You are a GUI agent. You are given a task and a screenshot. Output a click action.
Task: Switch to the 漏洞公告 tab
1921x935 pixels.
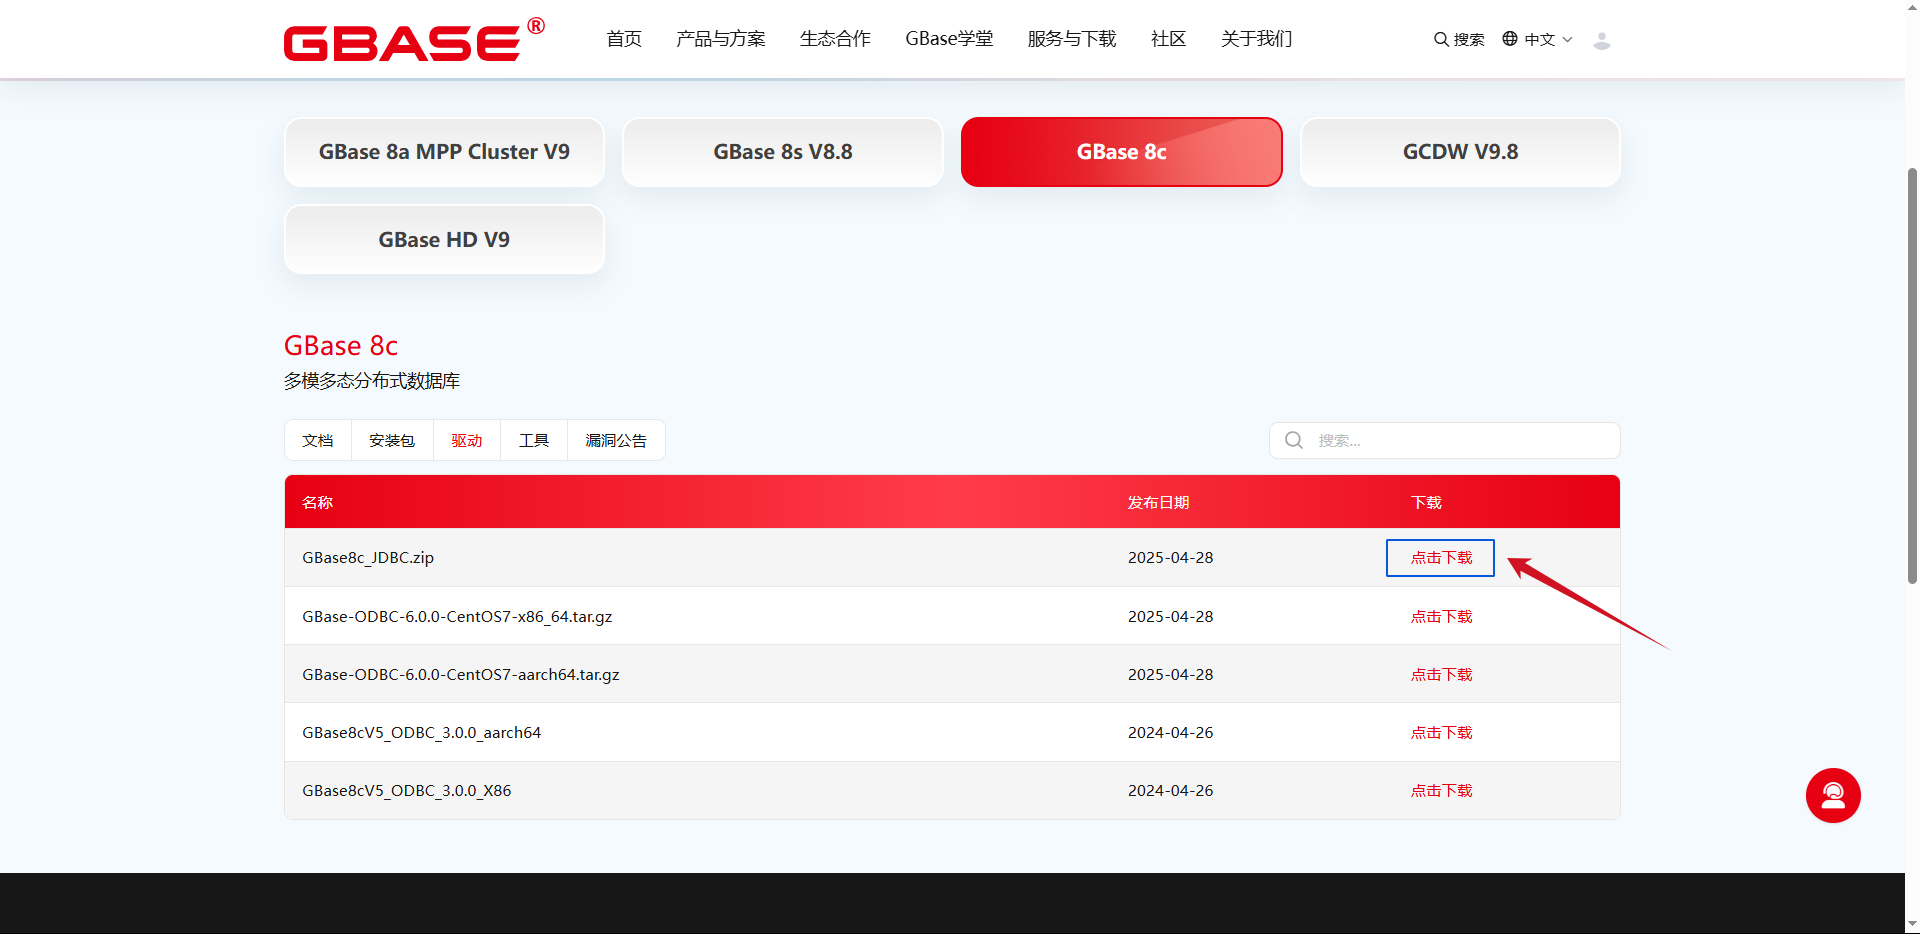(x=616, y=441)
